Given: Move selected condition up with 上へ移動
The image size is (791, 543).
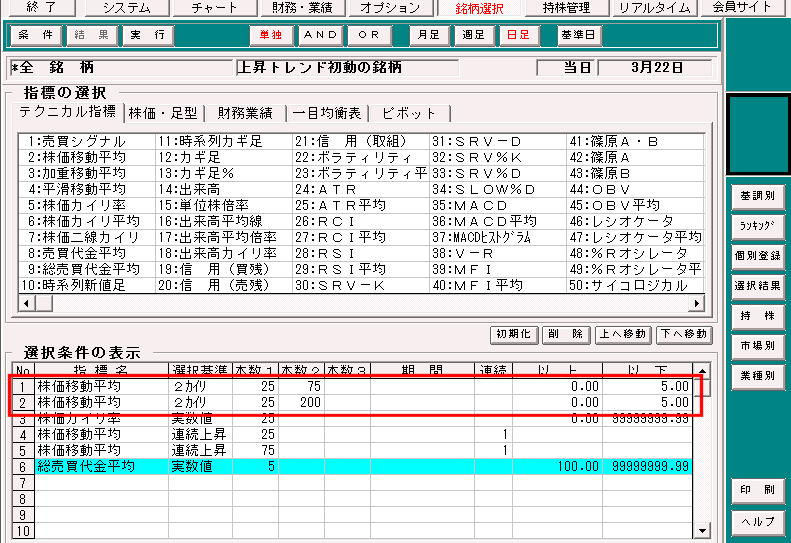Looking at the screenshot, I should tap(622, 334).
